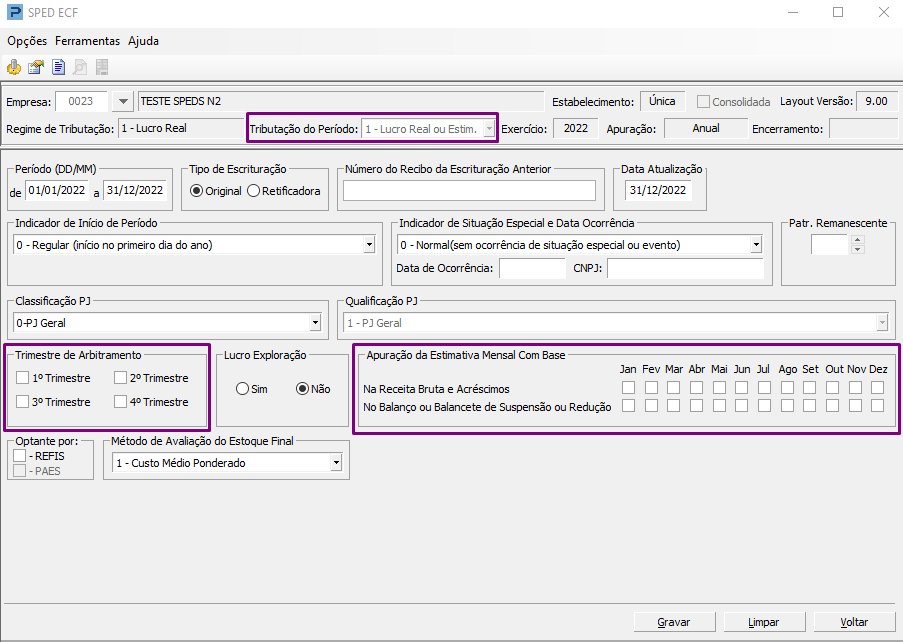The image size is (903, 642).
Task: Click the period start date field 01/01/2022
Action: [x=56, y=191]
